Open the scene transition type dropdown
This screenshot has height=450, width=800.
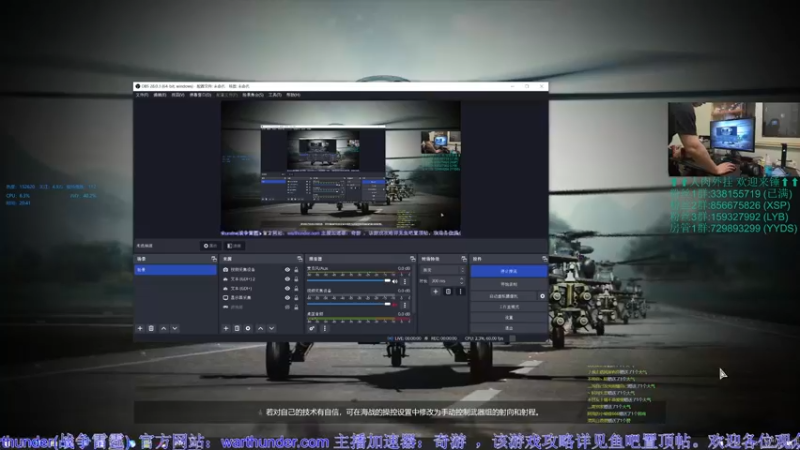(443, 270)
